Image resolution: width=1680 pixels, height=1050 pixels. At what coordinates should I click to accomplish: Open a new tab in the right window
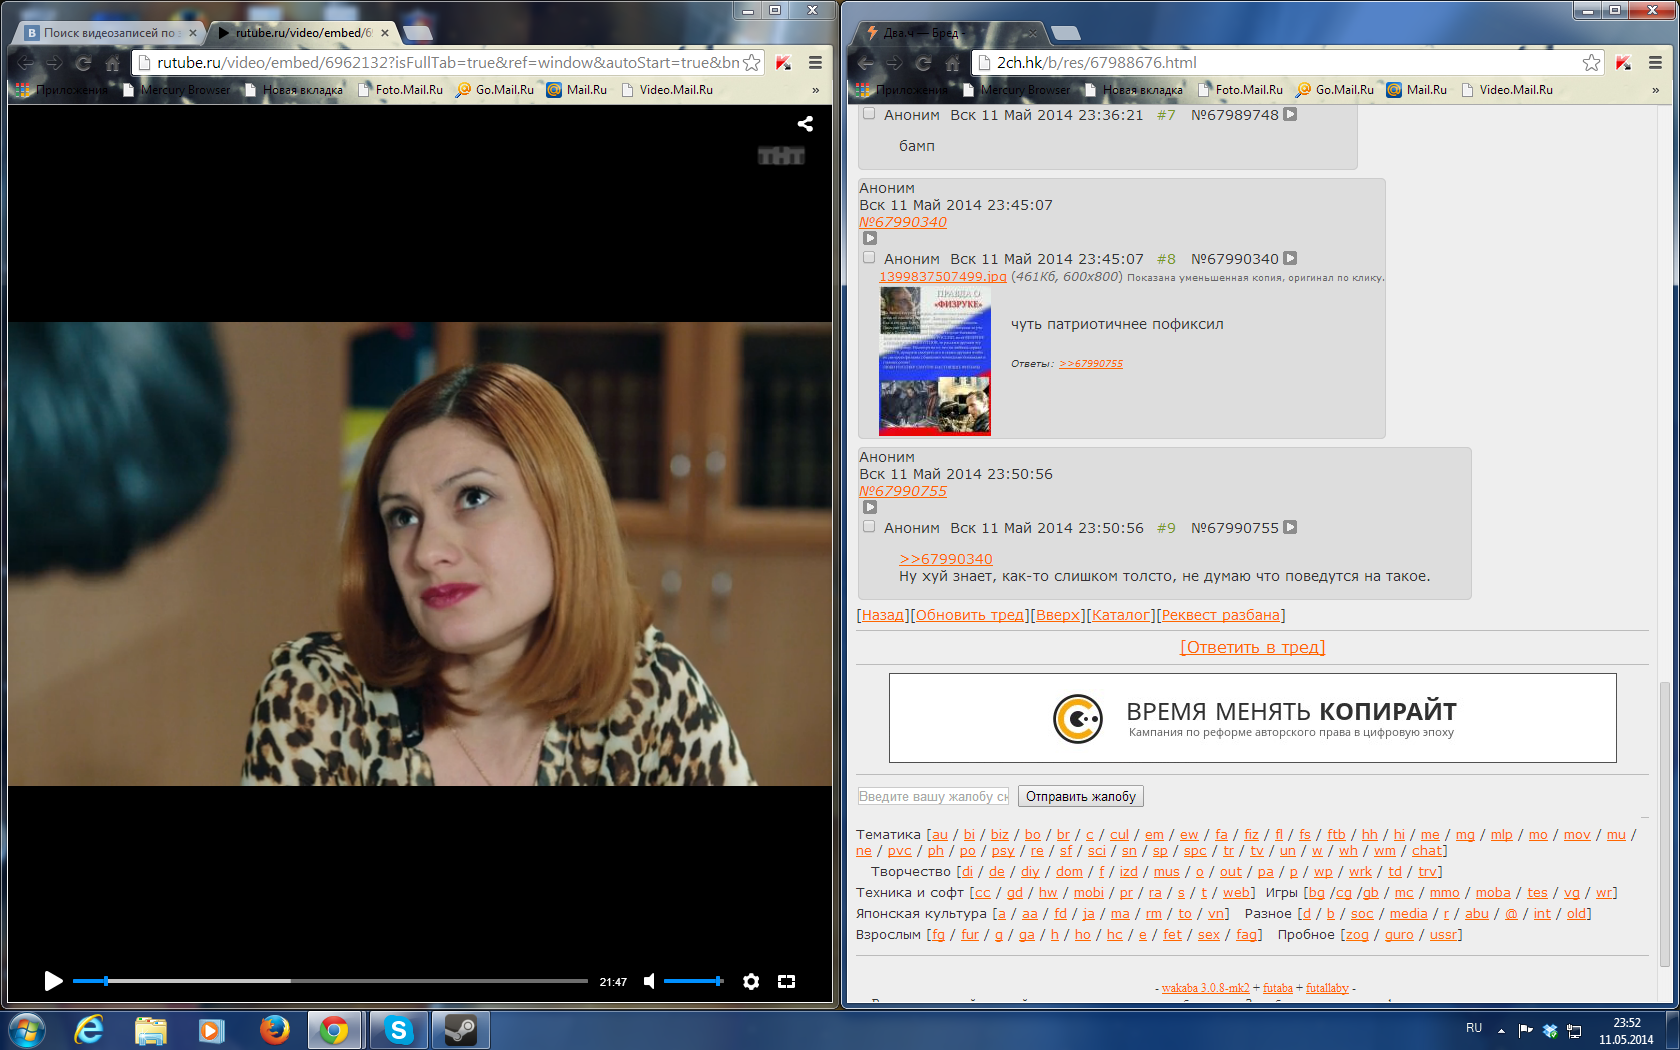pyautogui.click(x=1066, y=33)
